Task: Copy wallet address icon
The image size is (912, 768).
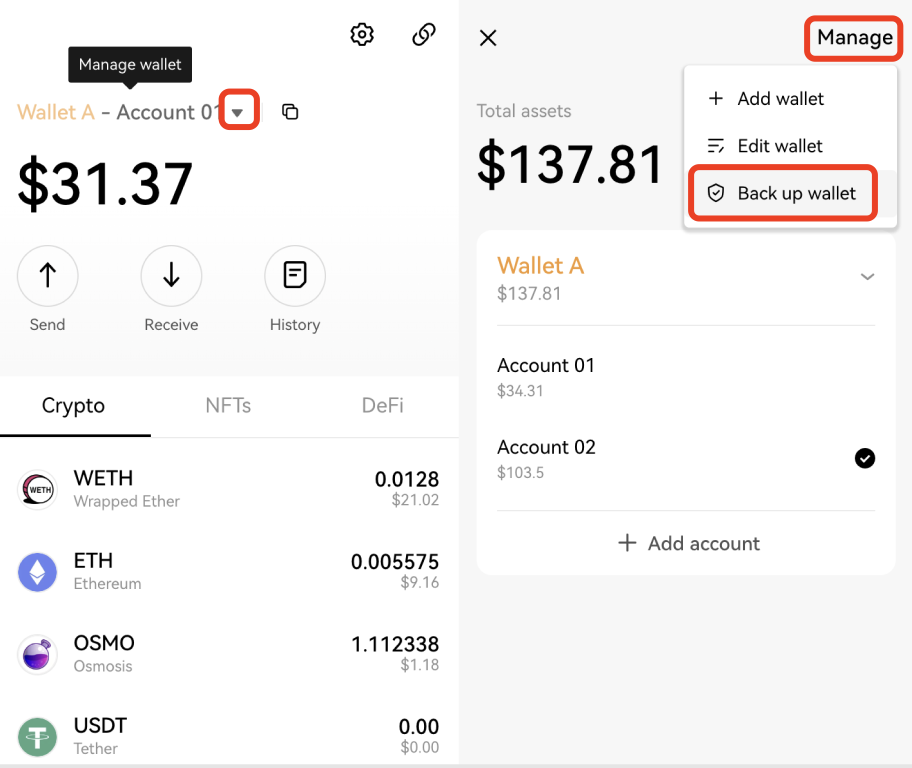Action: 290,112
